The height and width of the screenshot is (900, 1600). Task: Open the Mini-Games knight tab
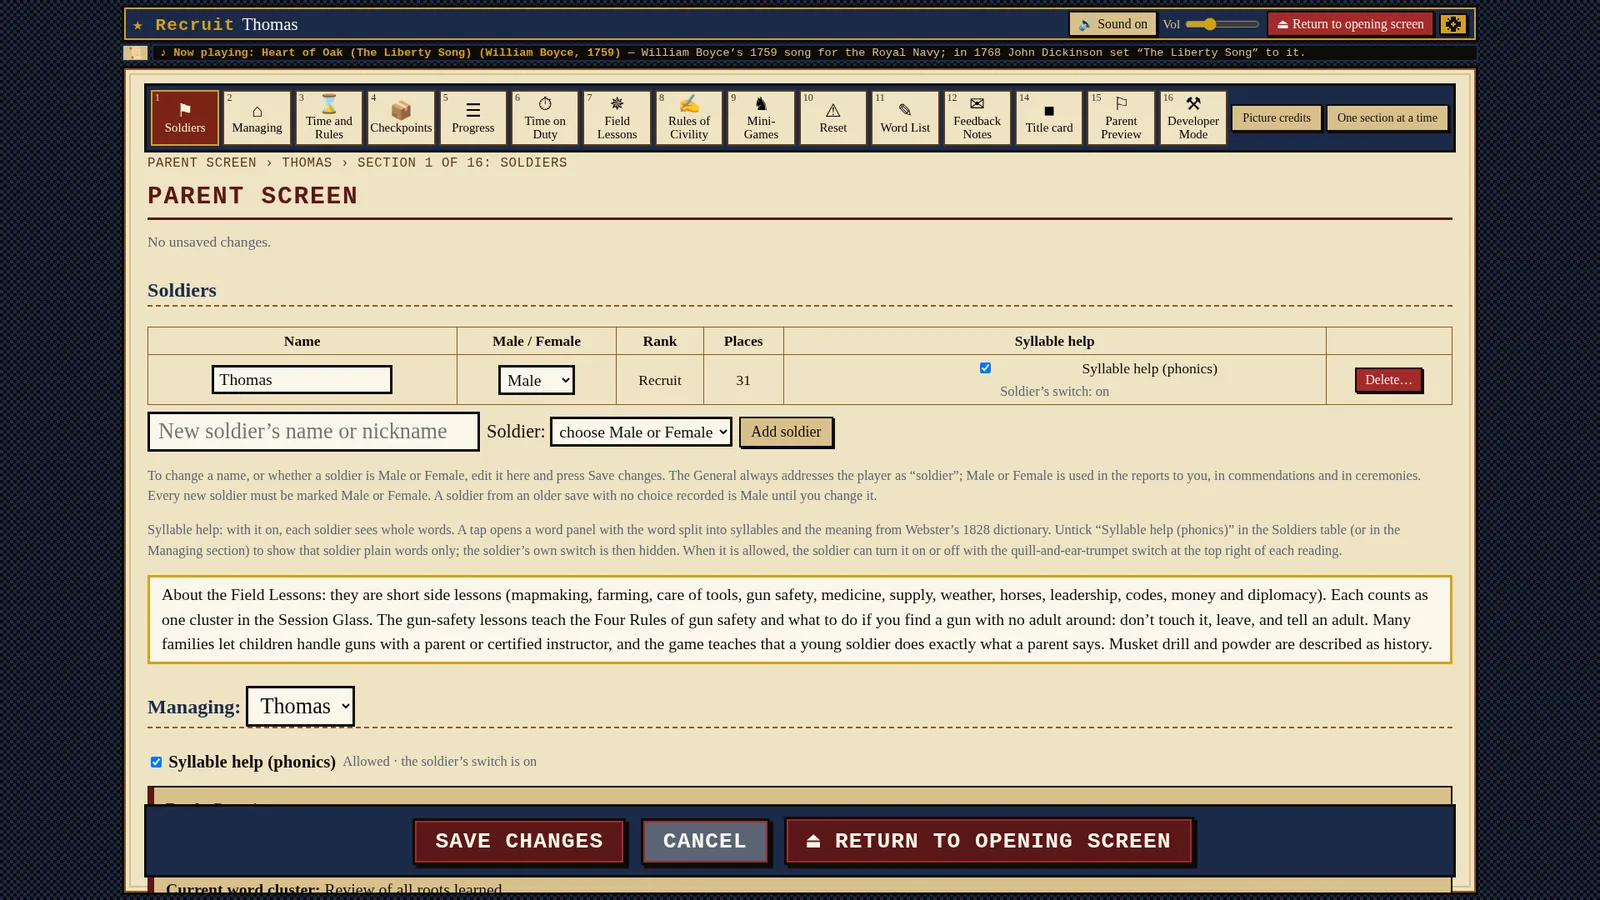761,118
